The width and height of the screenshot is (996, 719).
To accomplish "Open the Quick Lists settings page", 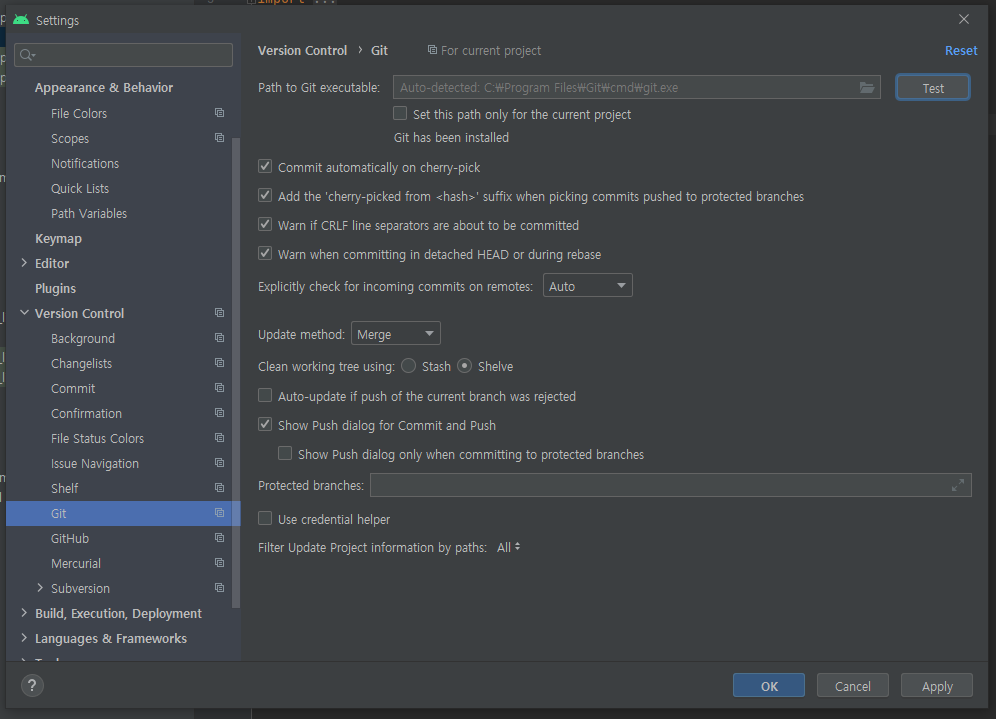I will [x=80, y=189].
